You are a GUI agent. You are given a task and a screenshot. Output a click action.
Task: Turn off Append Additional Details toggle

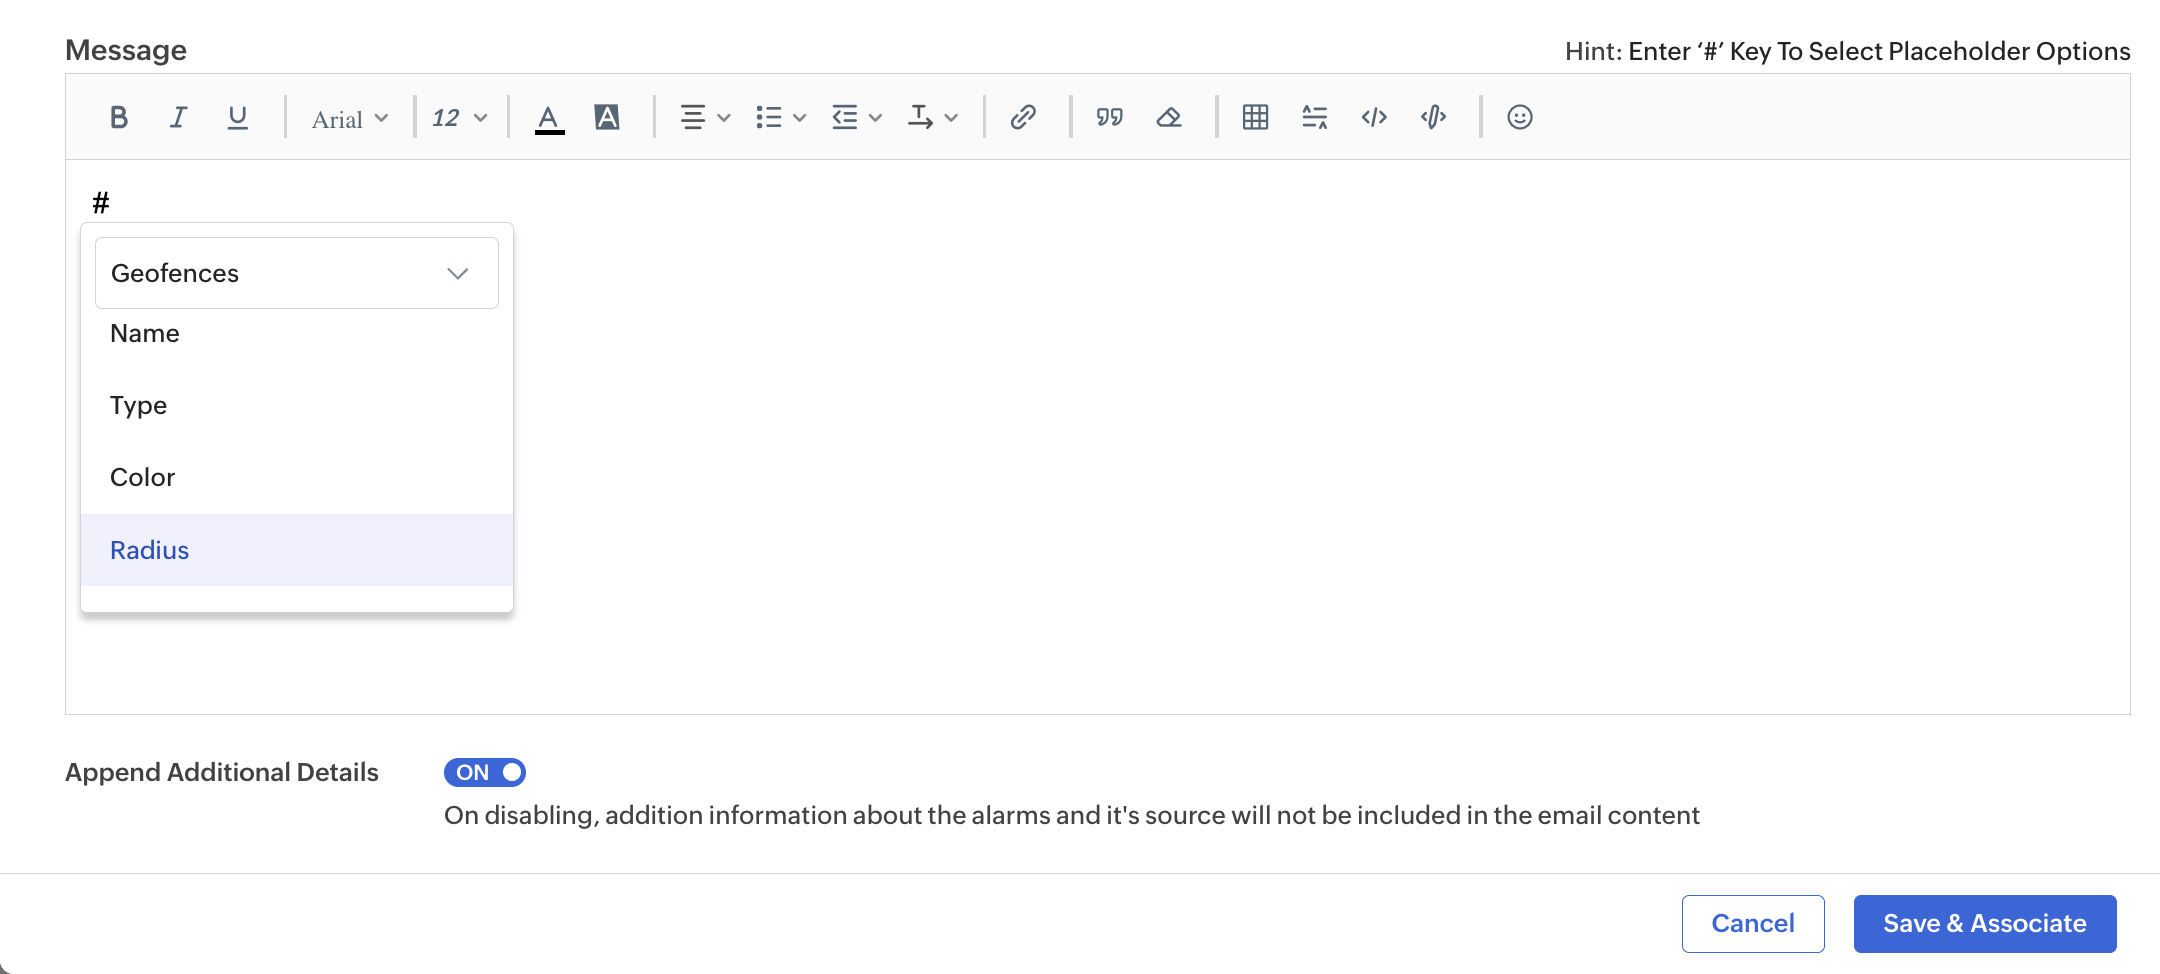point(485,772)
